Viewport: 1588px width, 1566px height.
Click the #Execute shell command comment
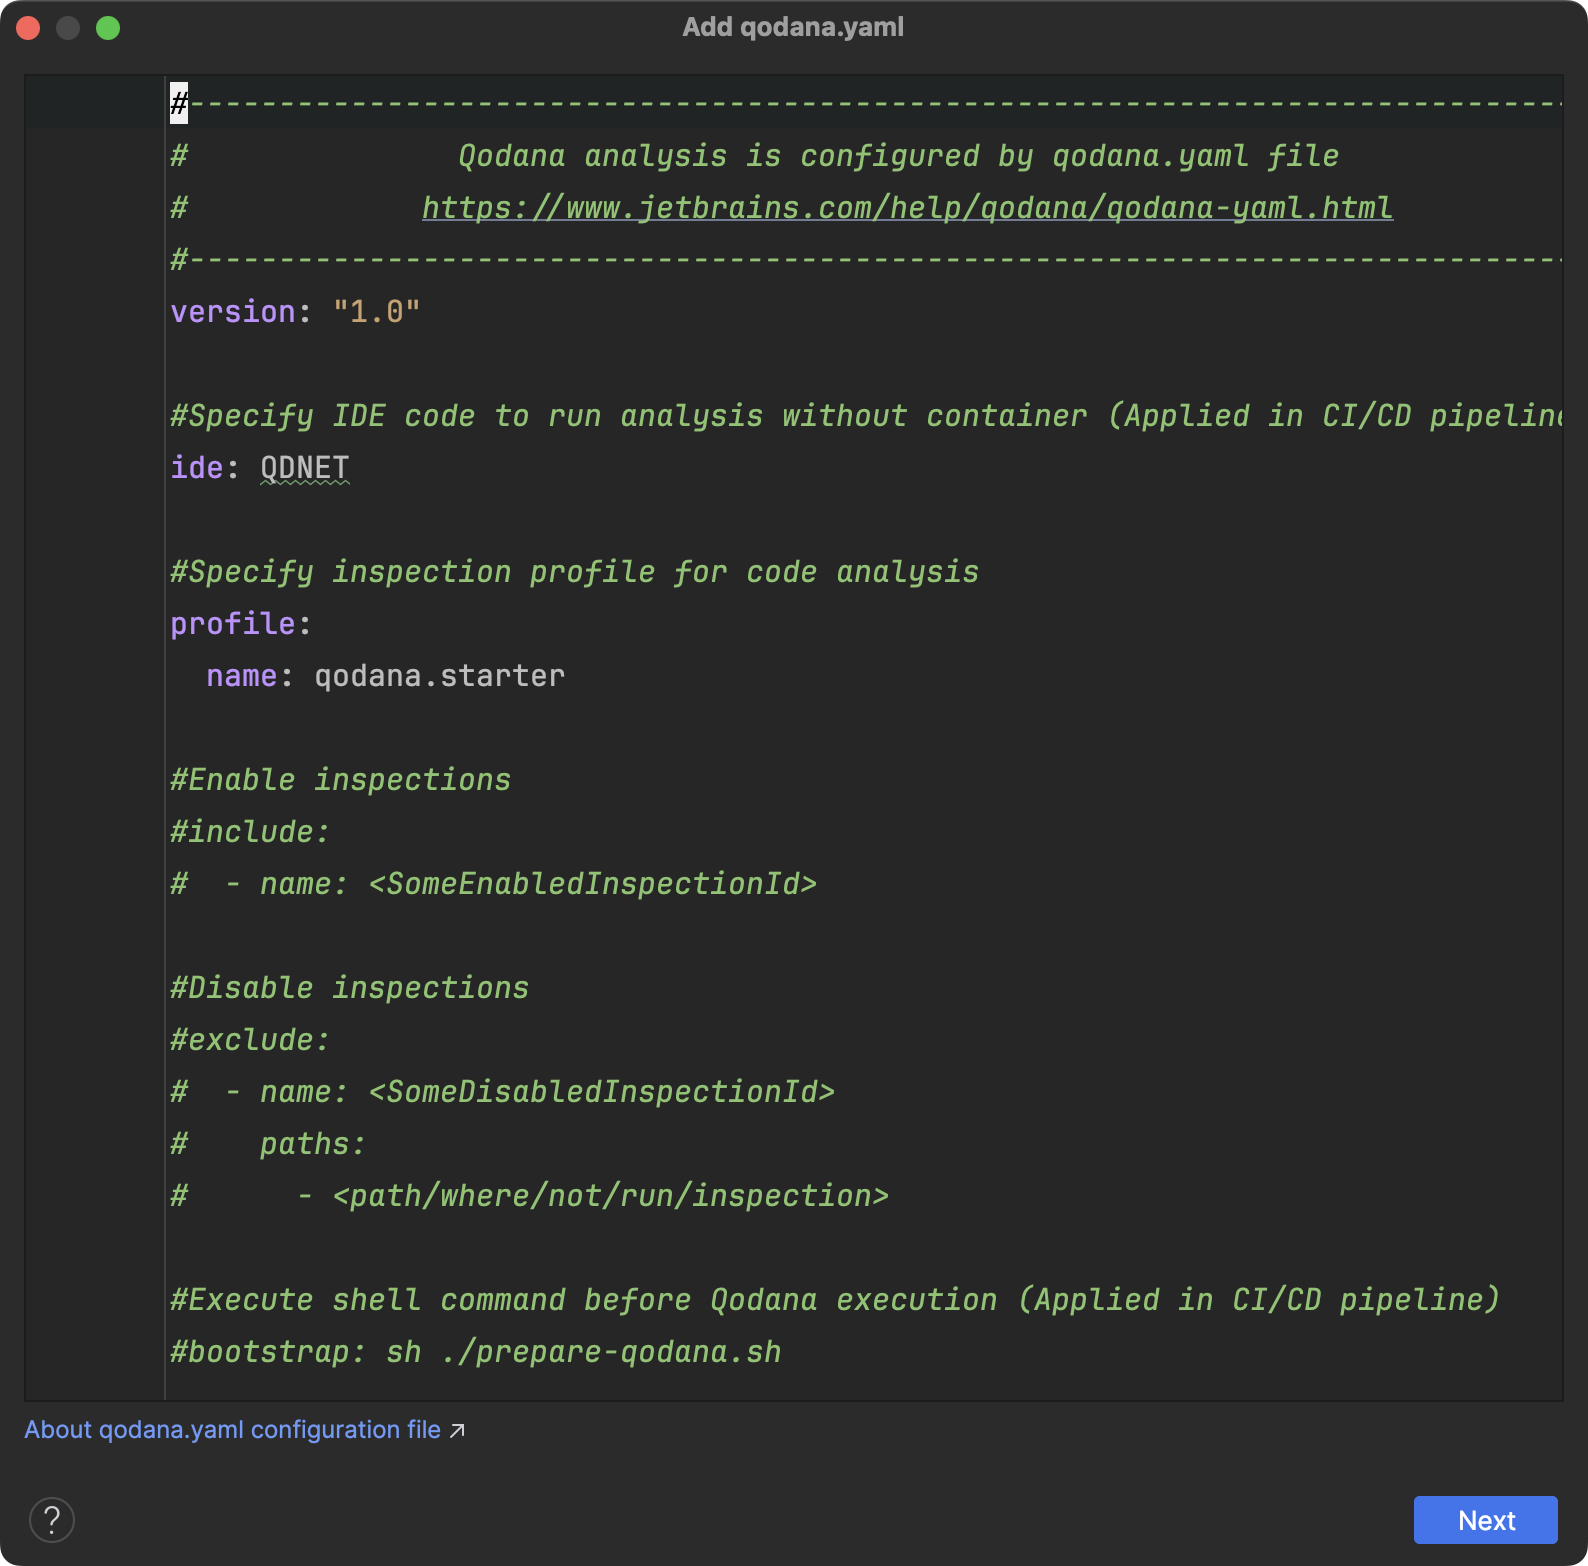click(x=835, y=1300)
